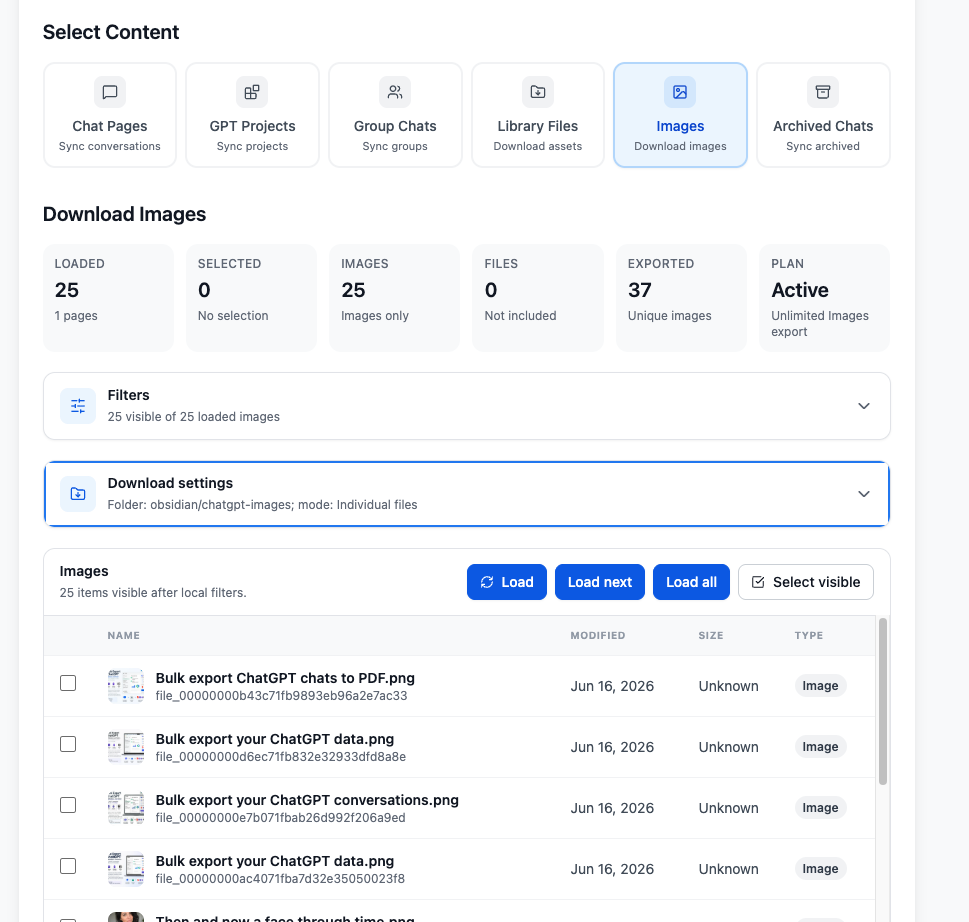This screenshot has width=969, height=922.
Task: Select checkbox for file ending in 8a8e
Action: click(x=68, y=744)
